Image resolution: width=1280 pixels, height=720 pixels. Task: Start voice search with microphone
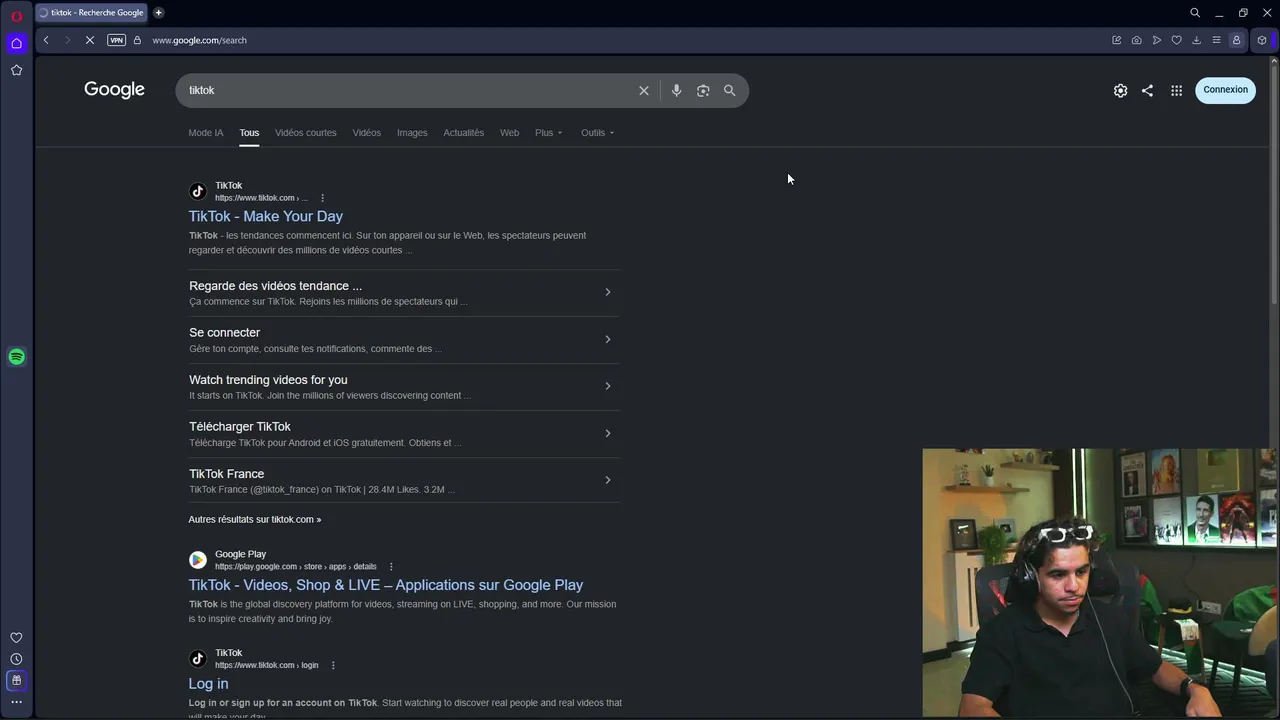[676, 90]
